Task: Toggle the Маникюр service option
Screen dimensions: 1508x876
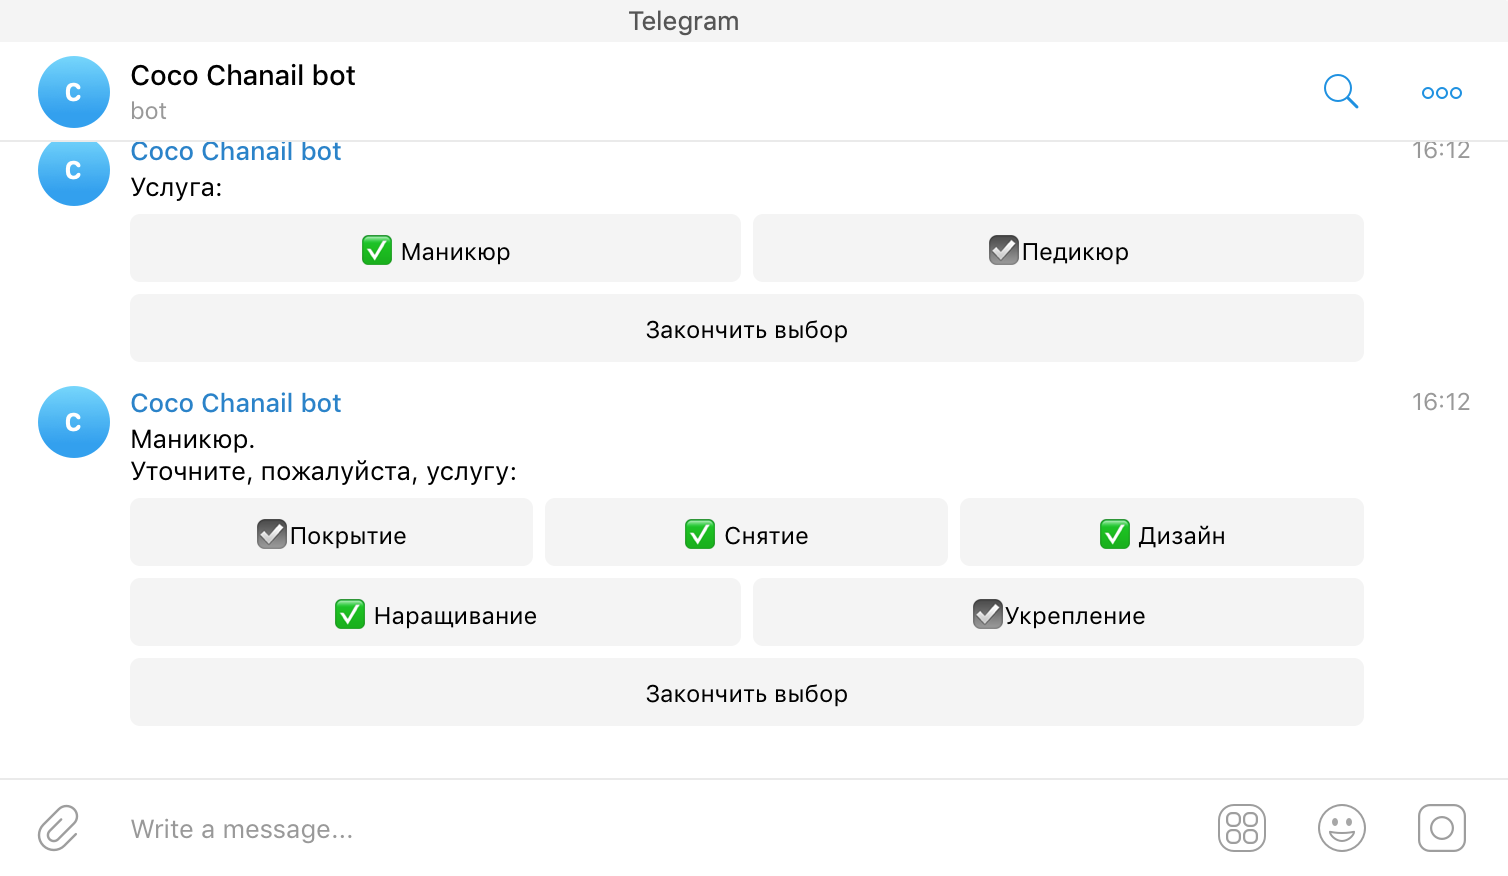Action: pyautogui.click(x=435, y=248)
